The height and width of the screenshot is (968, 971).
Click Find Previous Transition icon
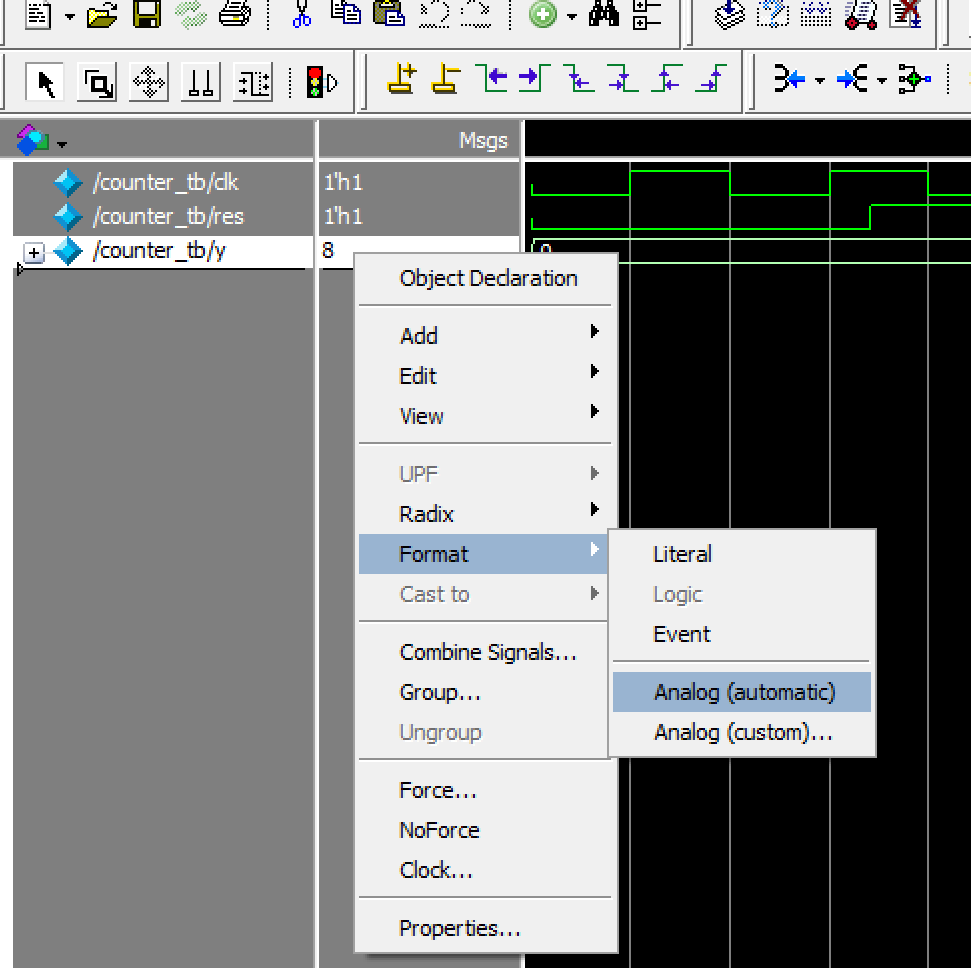click(x=491, y=79)
